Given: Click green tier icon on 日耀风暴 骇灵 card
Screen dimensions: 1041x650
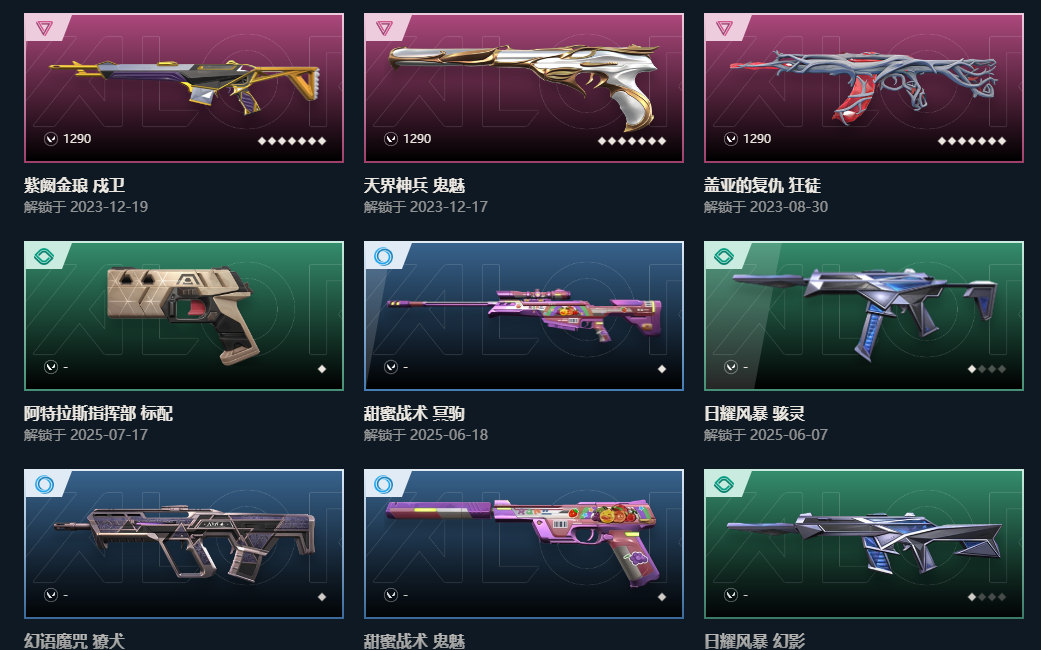Looking at the screenshot, I should pos(724,256).
